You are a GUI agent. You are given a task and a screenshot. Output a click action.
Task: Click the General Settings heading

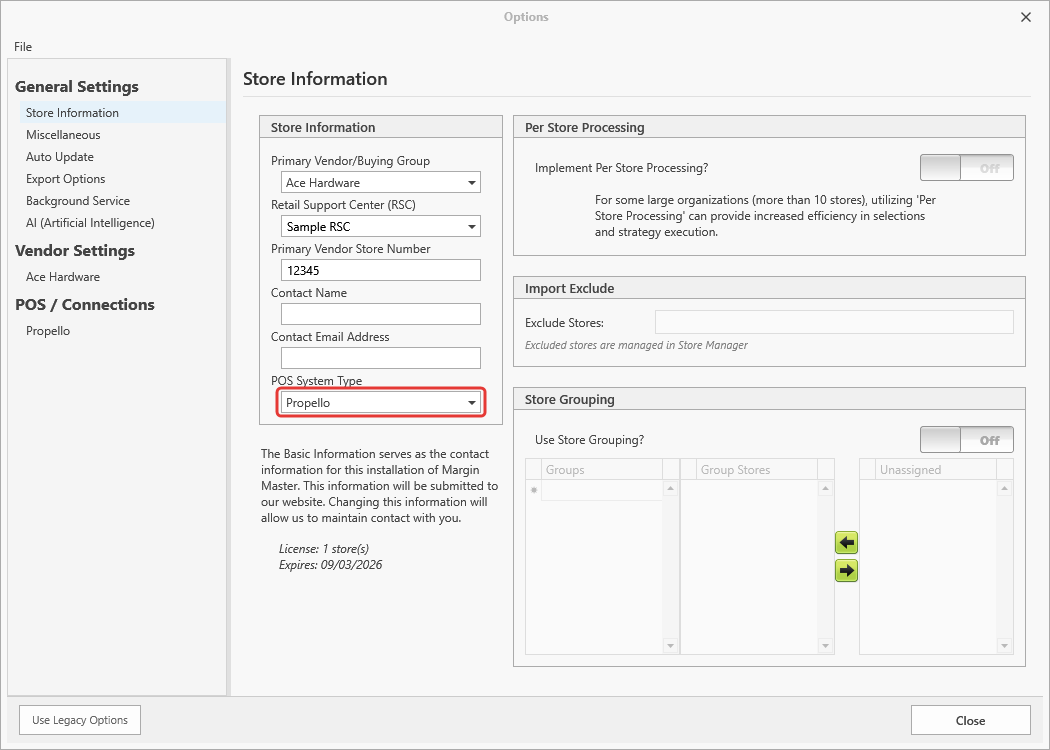pos(77,86)
